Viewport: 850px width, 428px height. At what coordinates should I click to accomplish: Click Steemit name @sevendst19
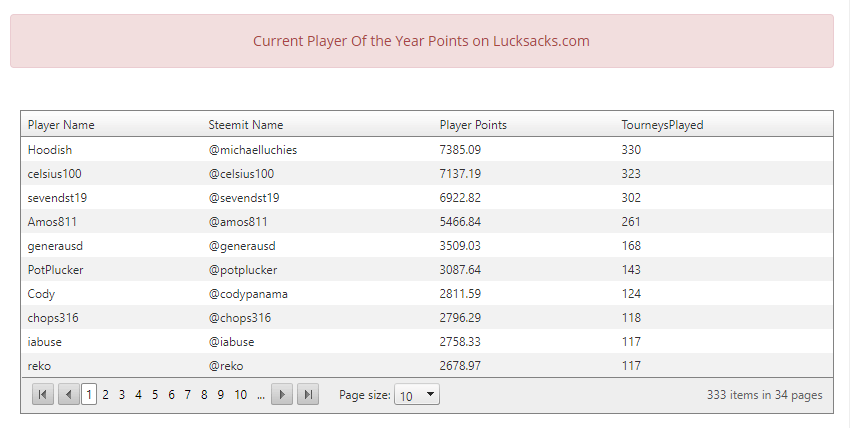[x=244, y=198]
